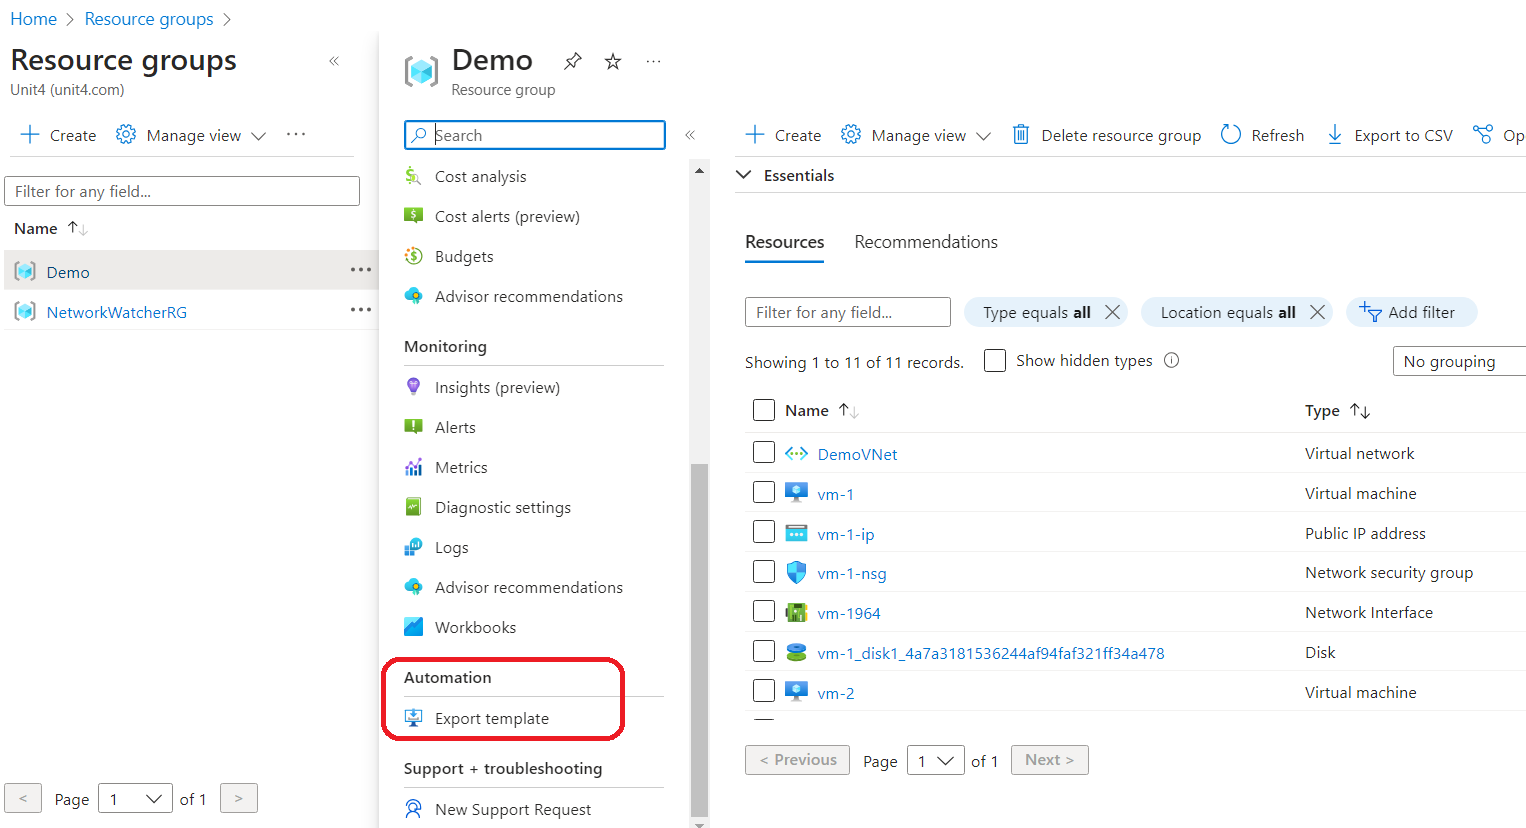Viewport: 1526px width, 828px height.
Task: Click the vm-1964 network interface icon
Action: 796,612
